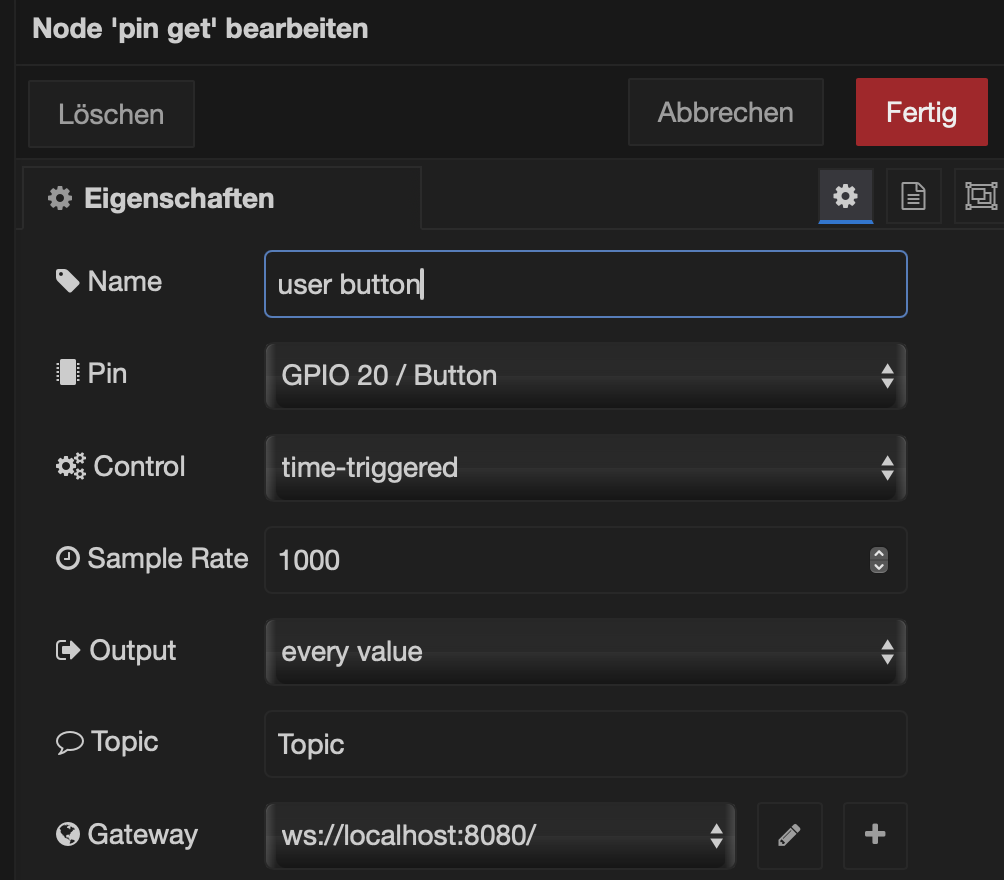Open node appearance settings icon
Viewport: 1004px width, 880px height.
click(980, 196)
